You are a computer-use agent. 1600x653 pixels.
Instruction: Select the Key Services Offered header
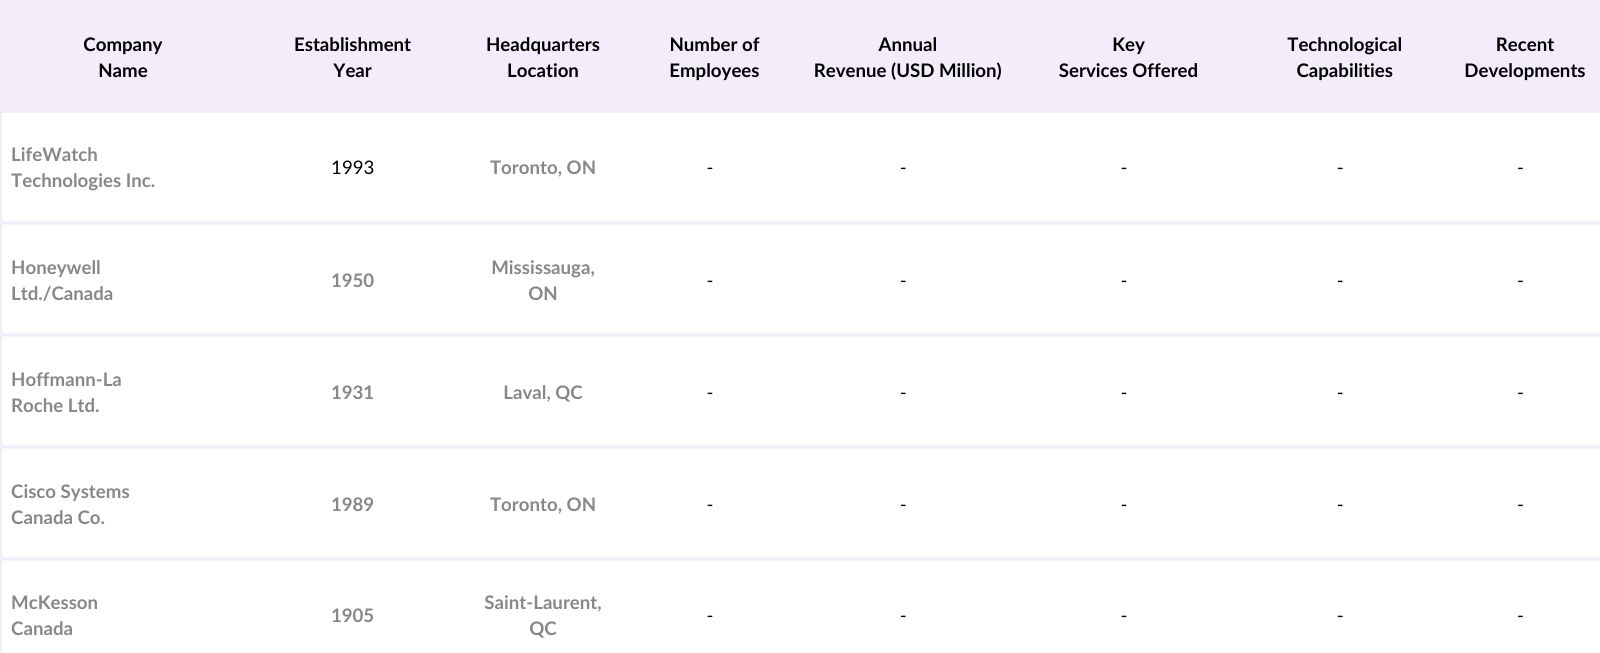click(x=1128, y=57)
